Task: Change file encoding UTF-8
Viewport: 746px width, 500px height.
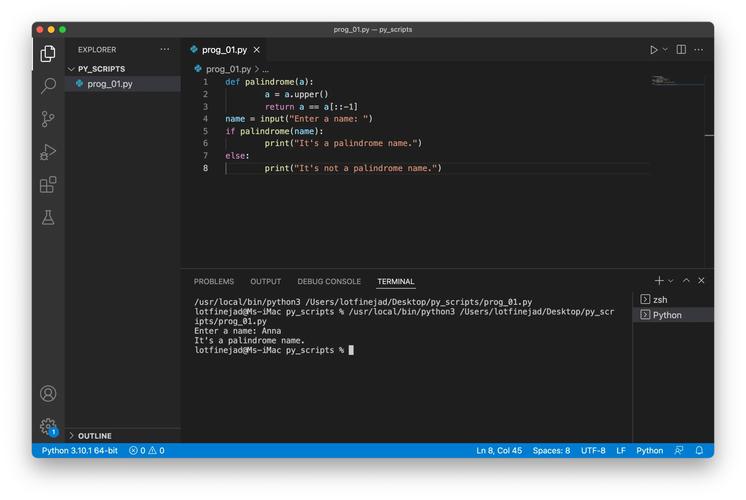Action: tap(593, 451)
